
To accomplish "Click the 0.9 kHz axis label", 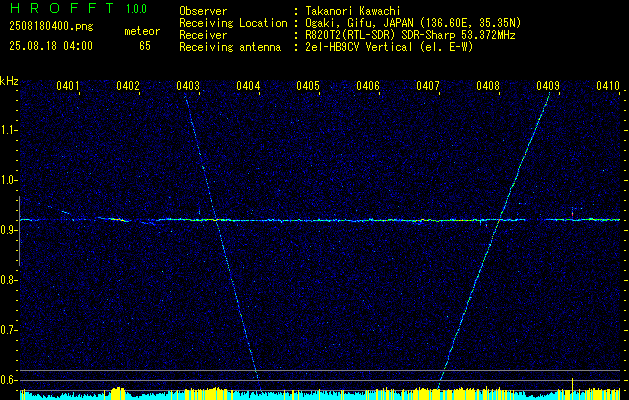I will [x=7, y=230].
